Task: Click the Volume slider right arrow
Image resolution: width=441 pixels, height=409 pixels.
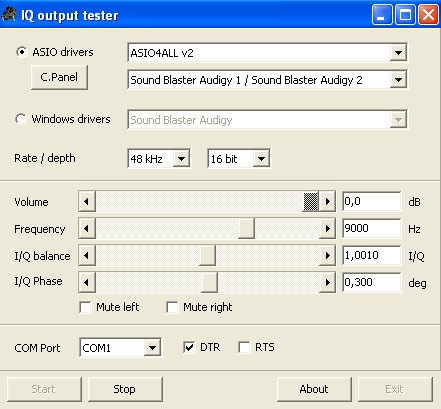Action: point(327,201)
